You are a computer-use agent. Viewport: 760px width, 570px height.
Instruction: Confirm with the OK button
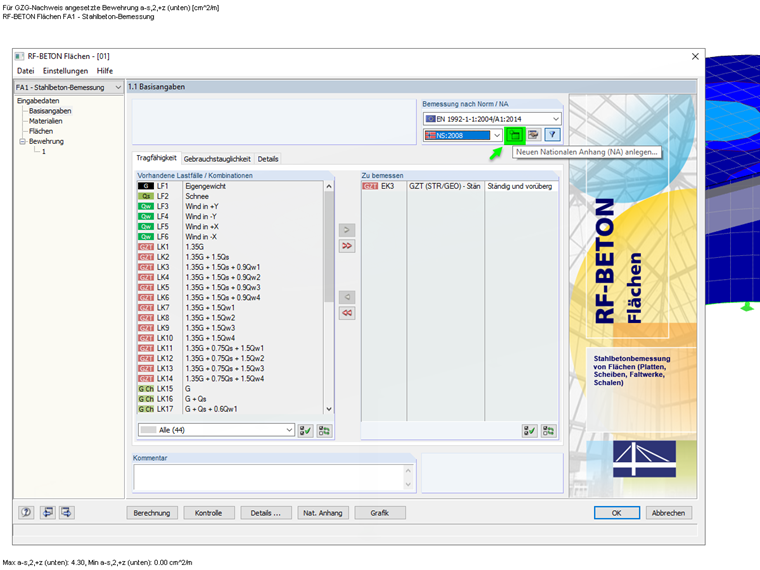pos(617,513)
